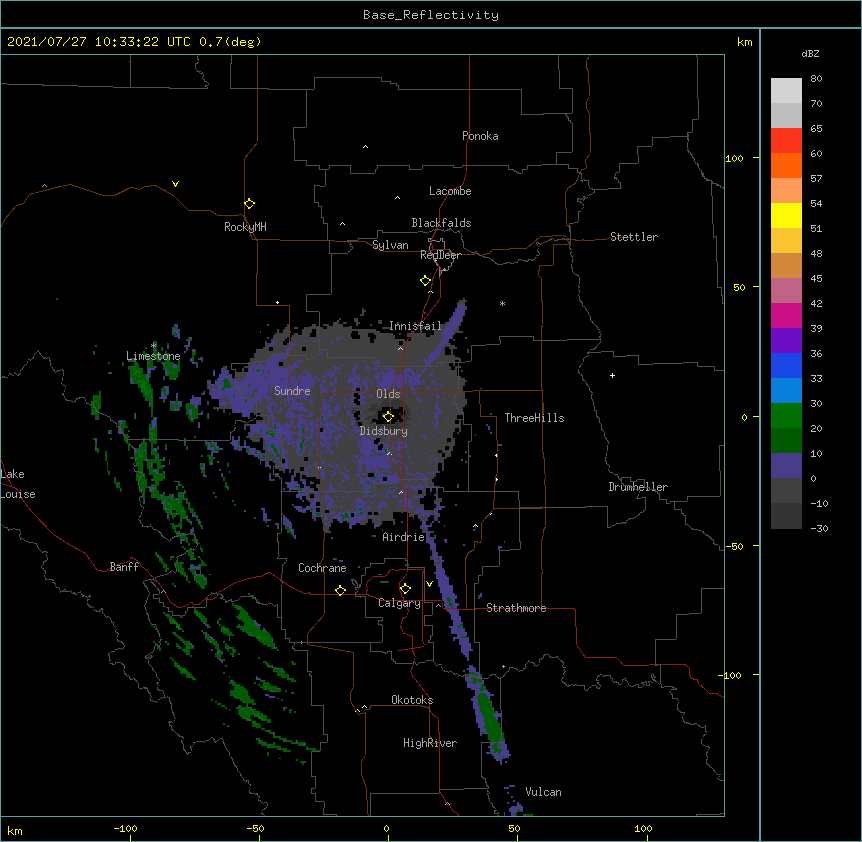Click the Calgary city label
Screen dimensions: 862x842
tap(399, 603)
